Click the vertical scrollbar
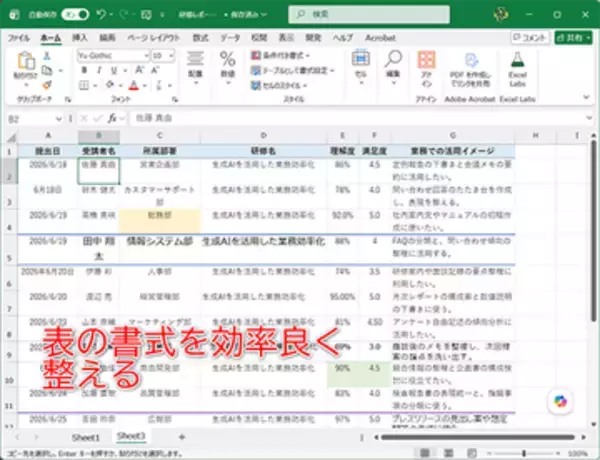Image resolution: width=600 pixels, height=460 pixels. 593,230
